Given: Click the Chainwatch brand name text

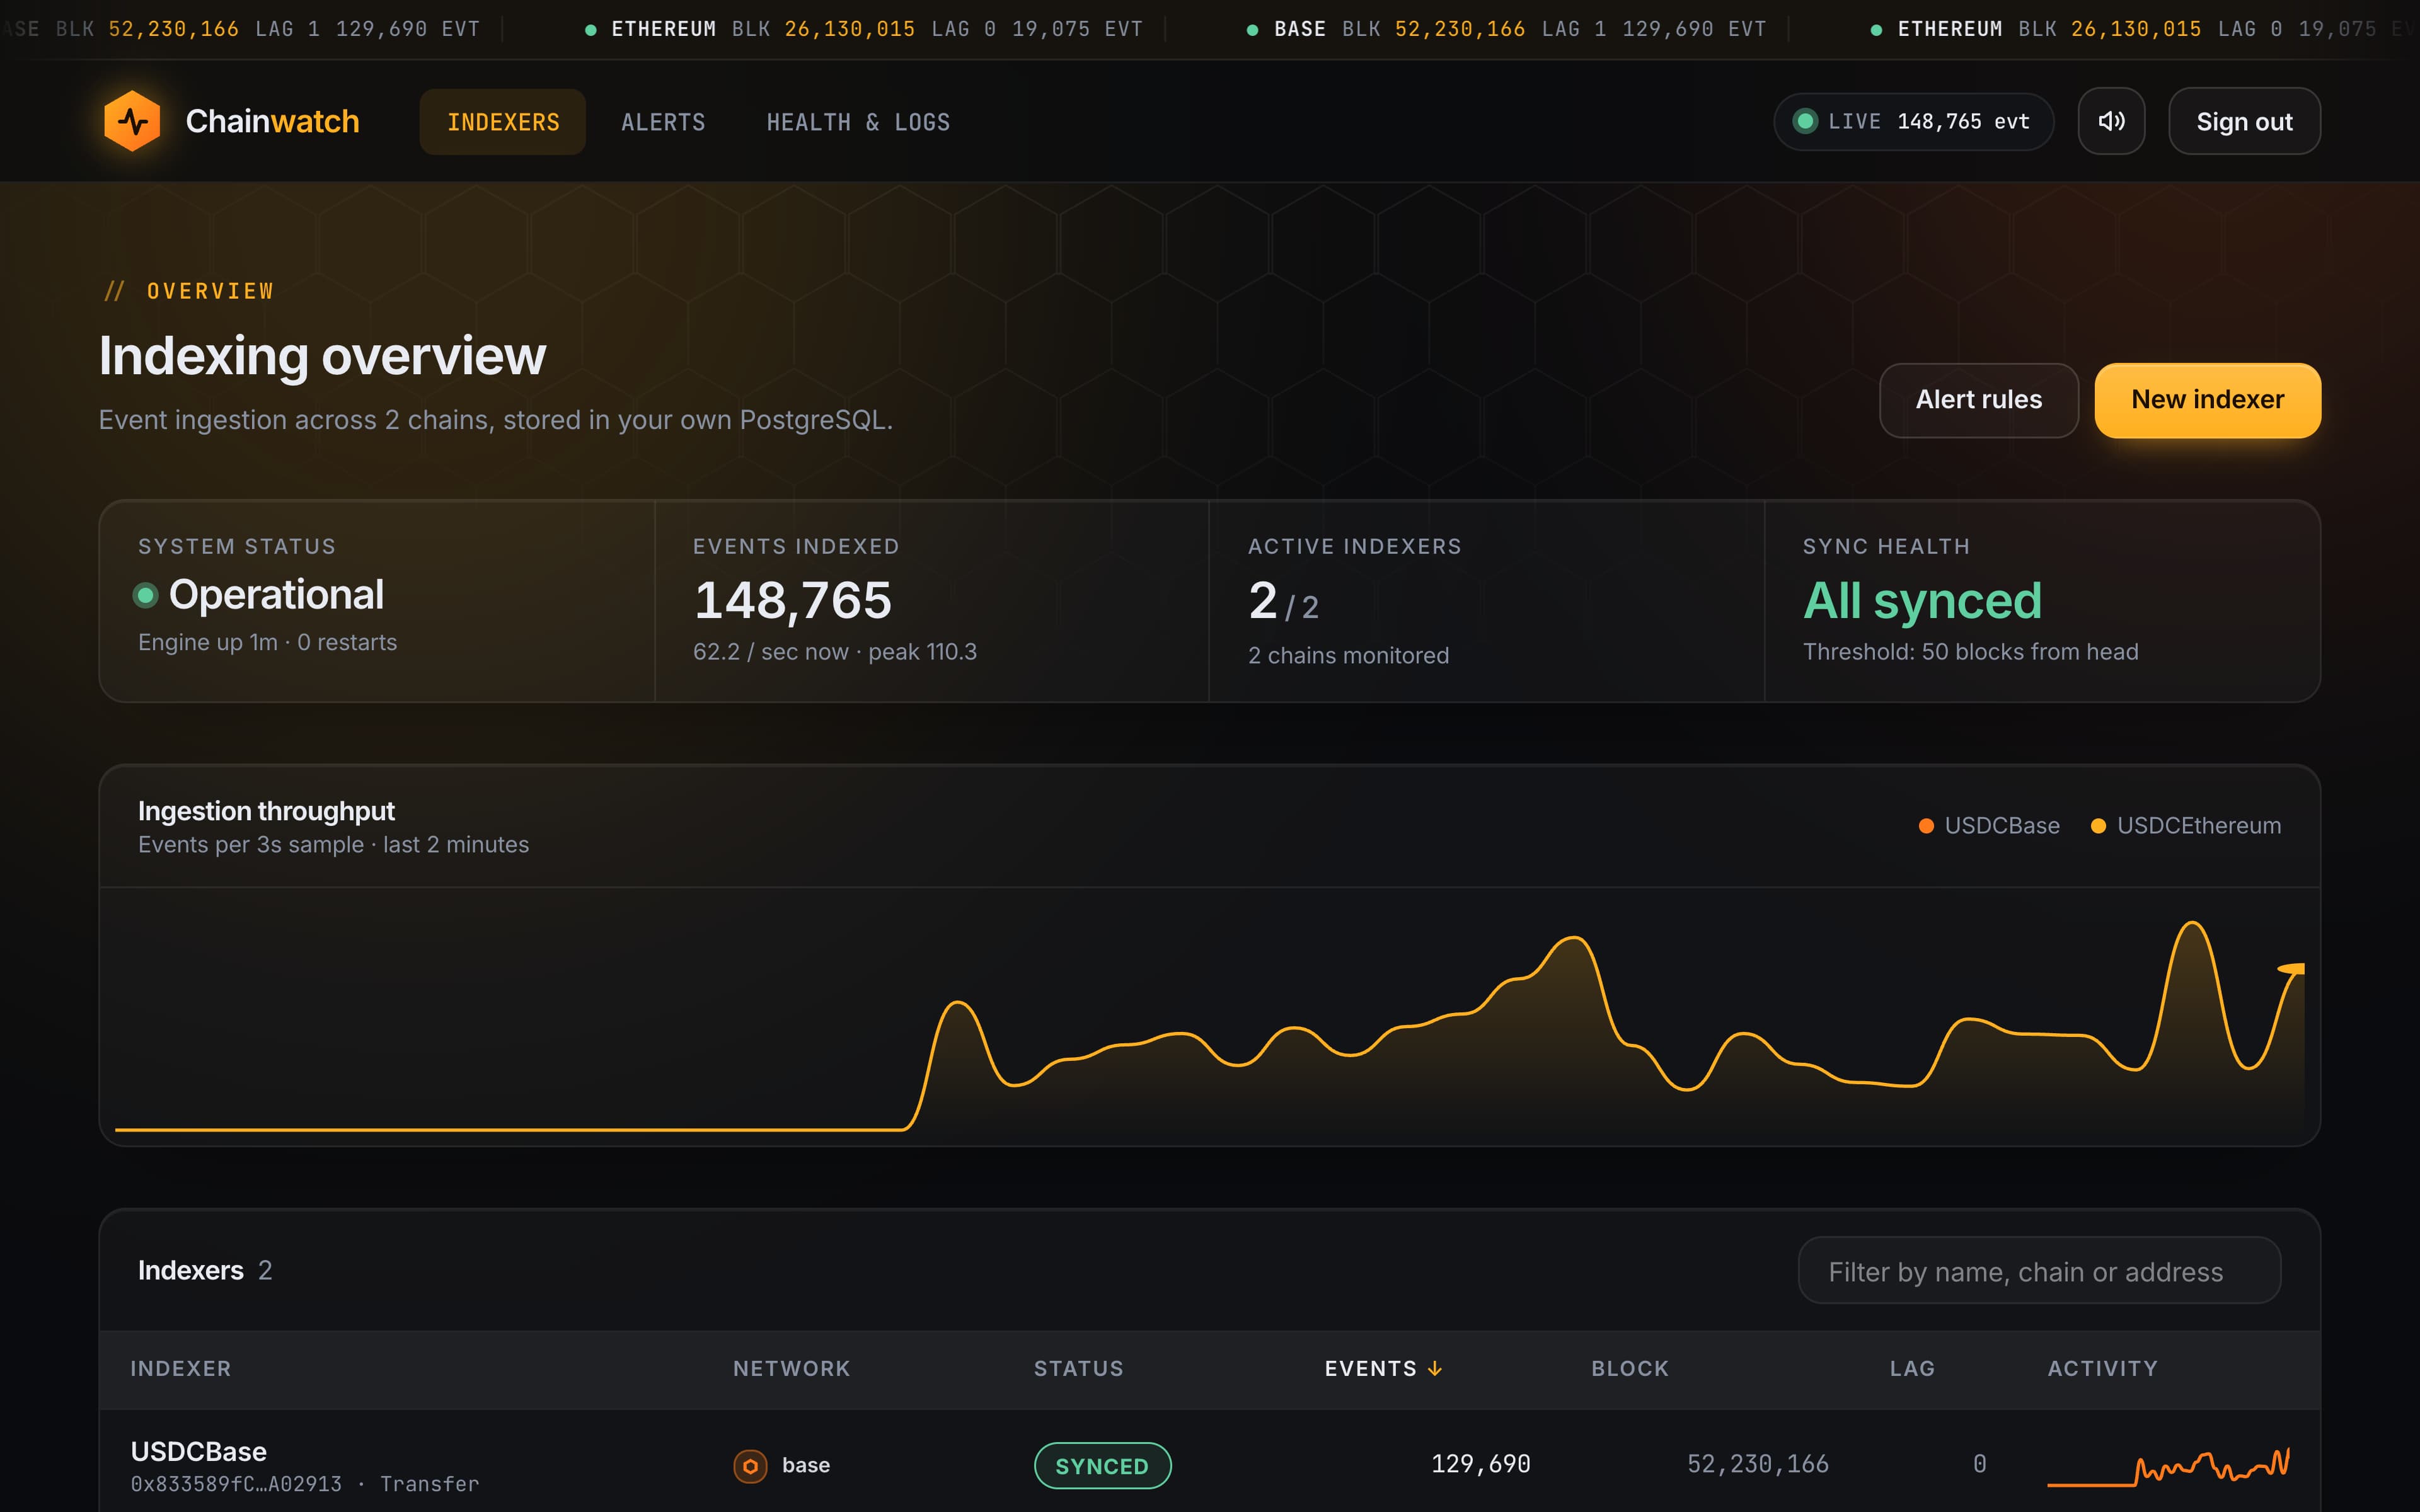Looking at the screenshot, I should [272, 121].
